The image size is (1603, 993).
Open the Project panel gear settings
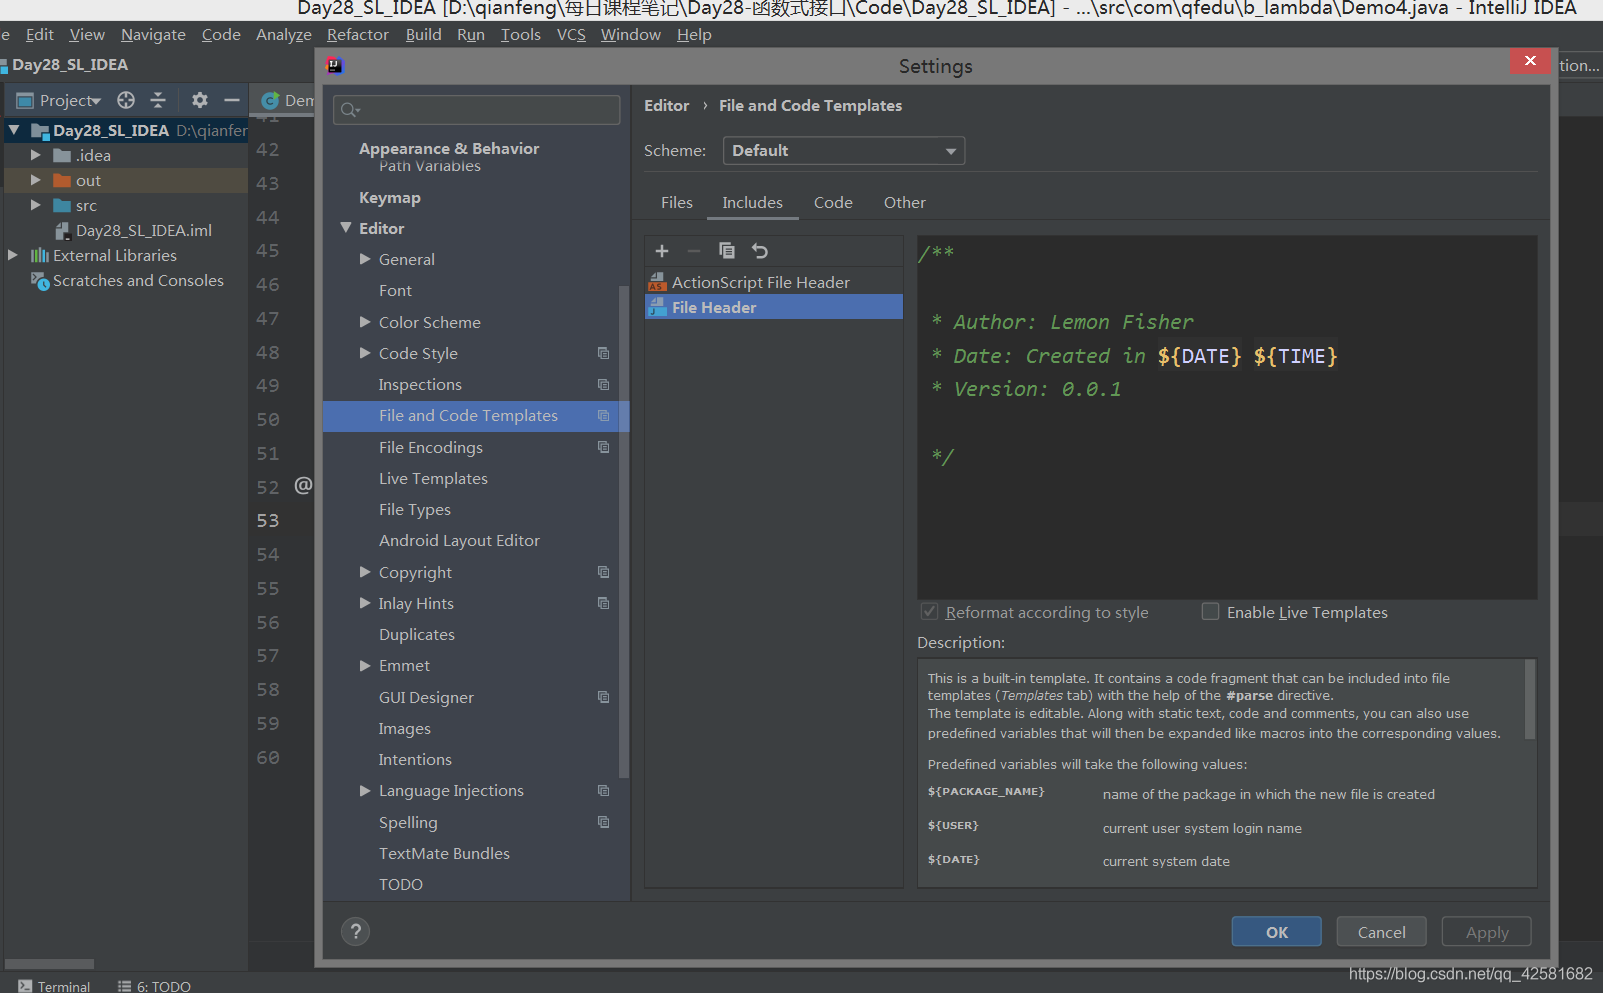pyautogui.click(x=200, y=100)
